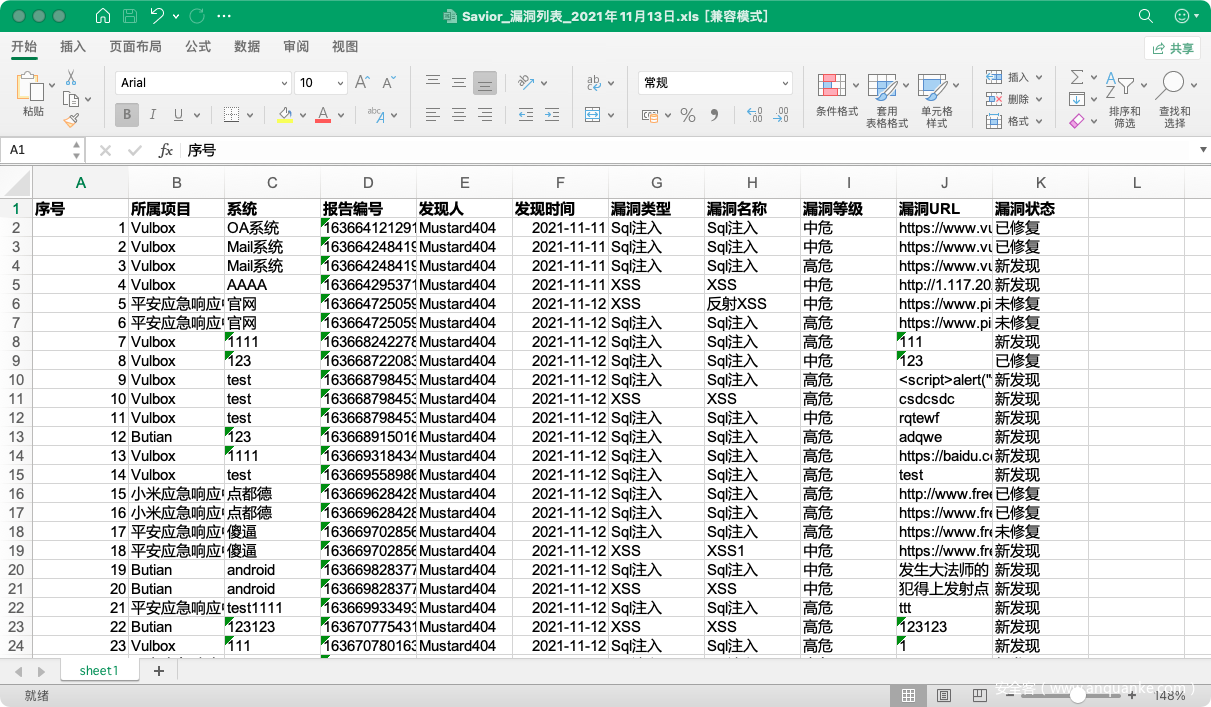1211x707 pixels.
Task: Open the 公式 ribbon tab
Action: [198, 47]
